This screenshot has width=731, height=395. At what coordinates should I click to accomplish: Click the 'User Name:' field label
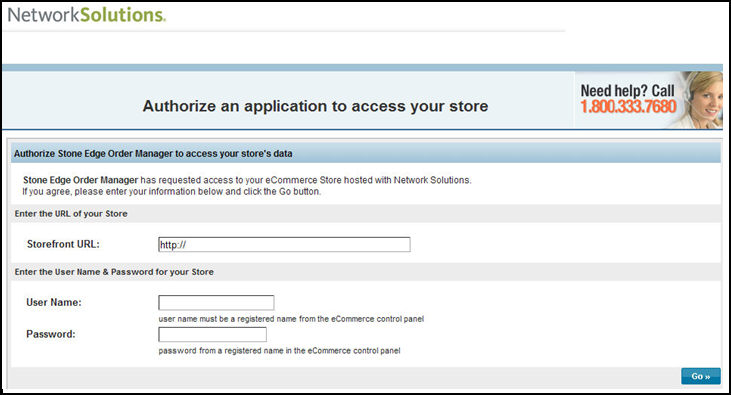click(54, 303)
